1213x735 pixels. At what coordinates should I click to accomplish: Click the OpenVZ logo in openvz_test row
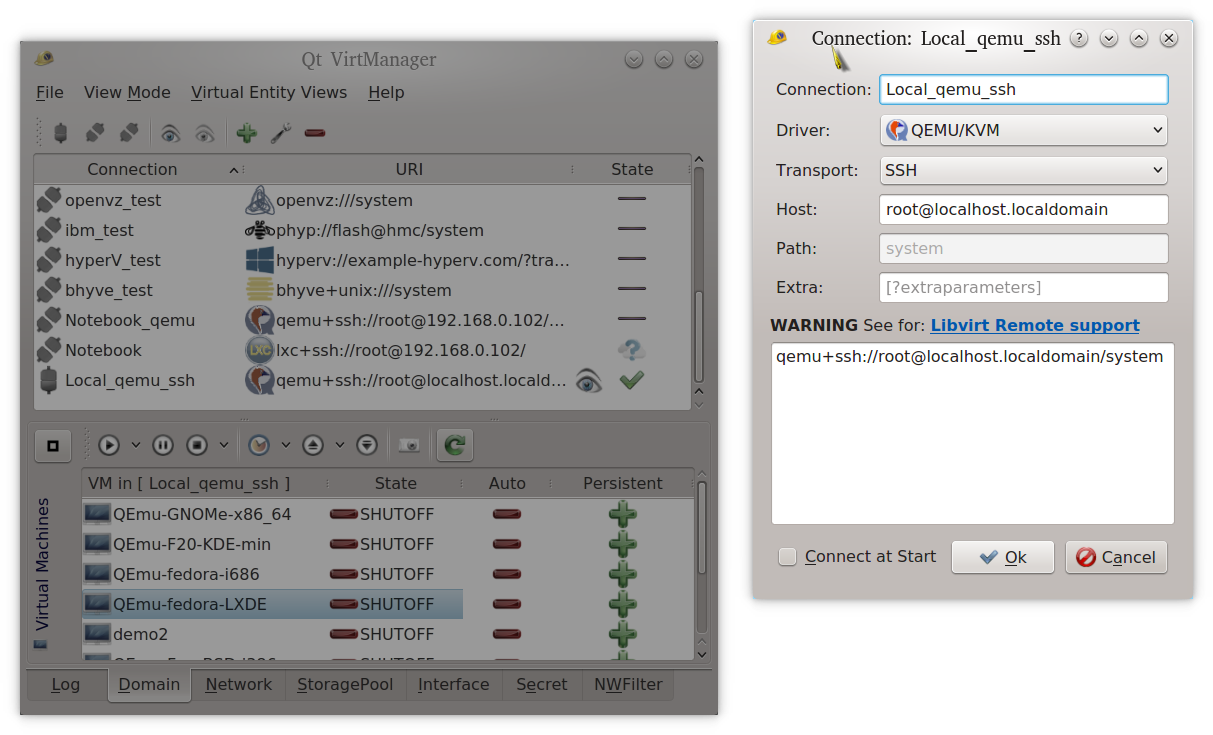(x=259, y=200)
